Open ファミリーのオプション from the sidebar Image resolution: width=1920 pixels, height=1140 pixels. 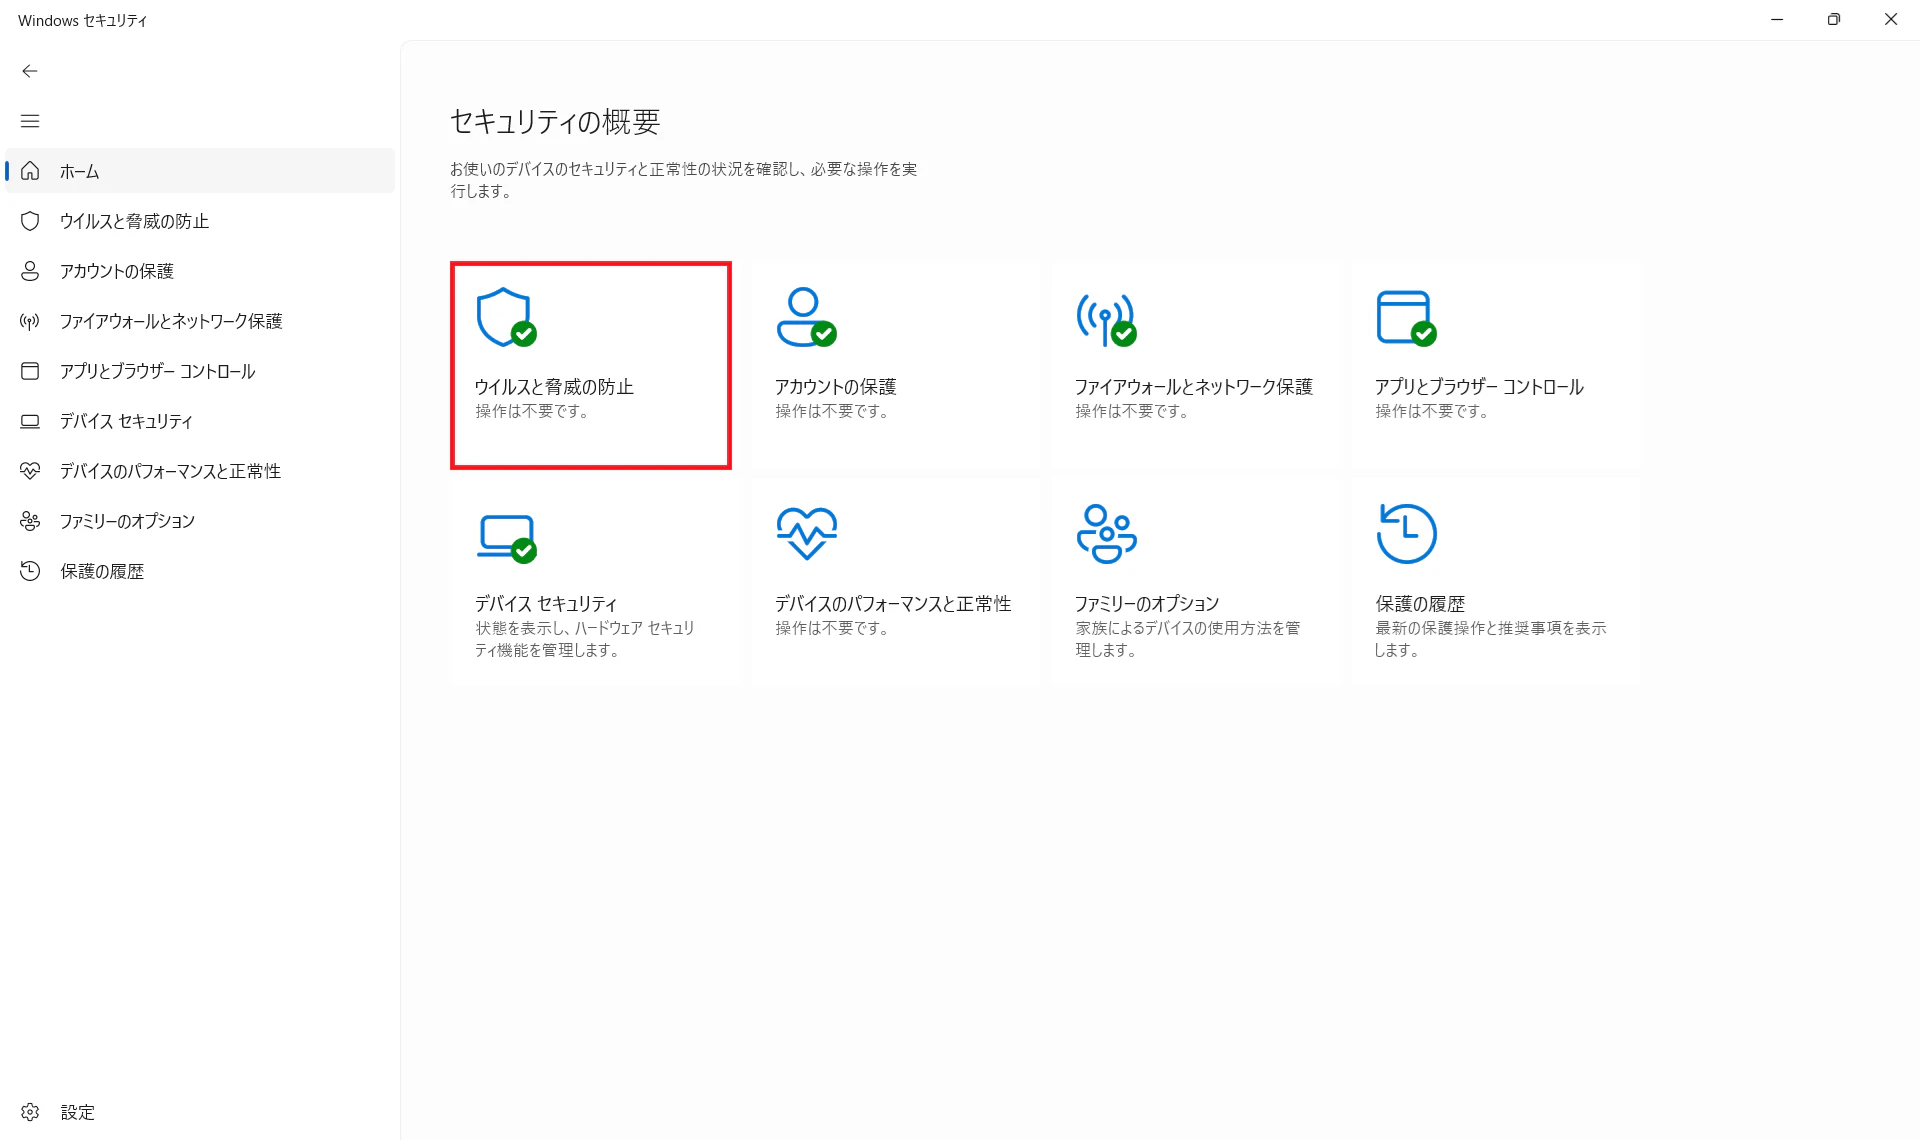(x=200, y=521)
